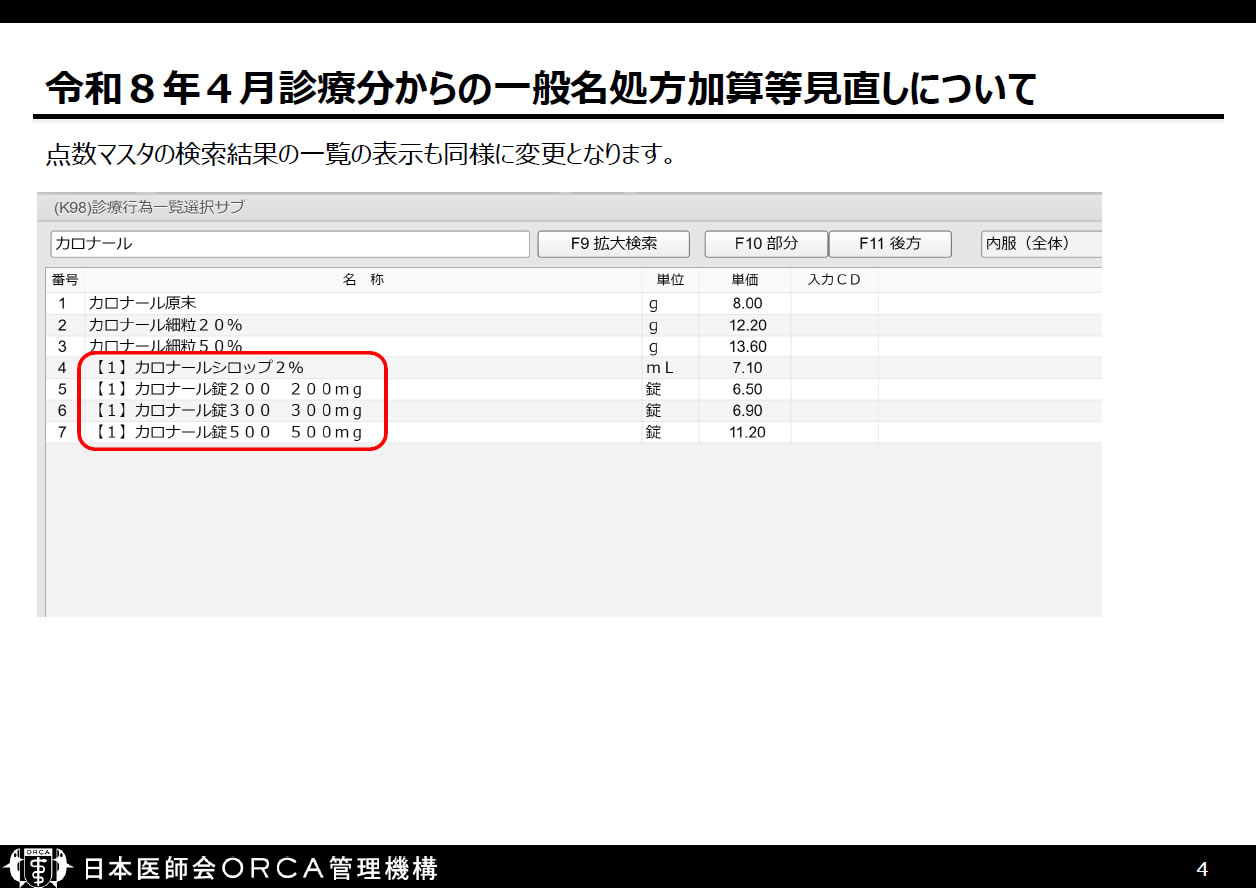Viewport: 1256px width, 888px height.
Task: Select row 1 カロナール原末
Action: click(150, 303)
